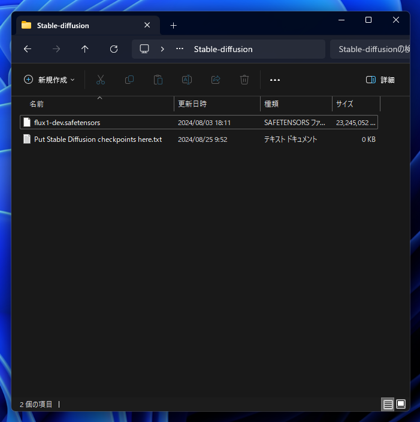The height and width of the screenshot is (422, 420).
Task: Open the toolbar's more options ellipsis menu
Action: pyautogui.click(x=275, y=80)
